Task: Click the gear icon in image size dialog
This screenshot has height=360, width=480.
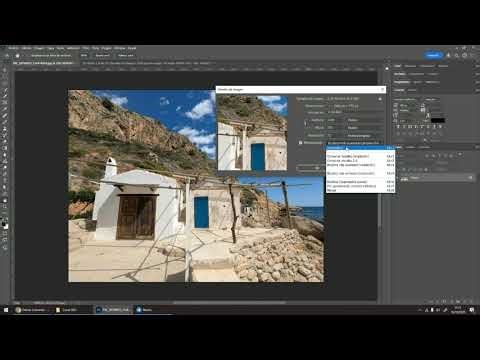Action: pos(380,99)
